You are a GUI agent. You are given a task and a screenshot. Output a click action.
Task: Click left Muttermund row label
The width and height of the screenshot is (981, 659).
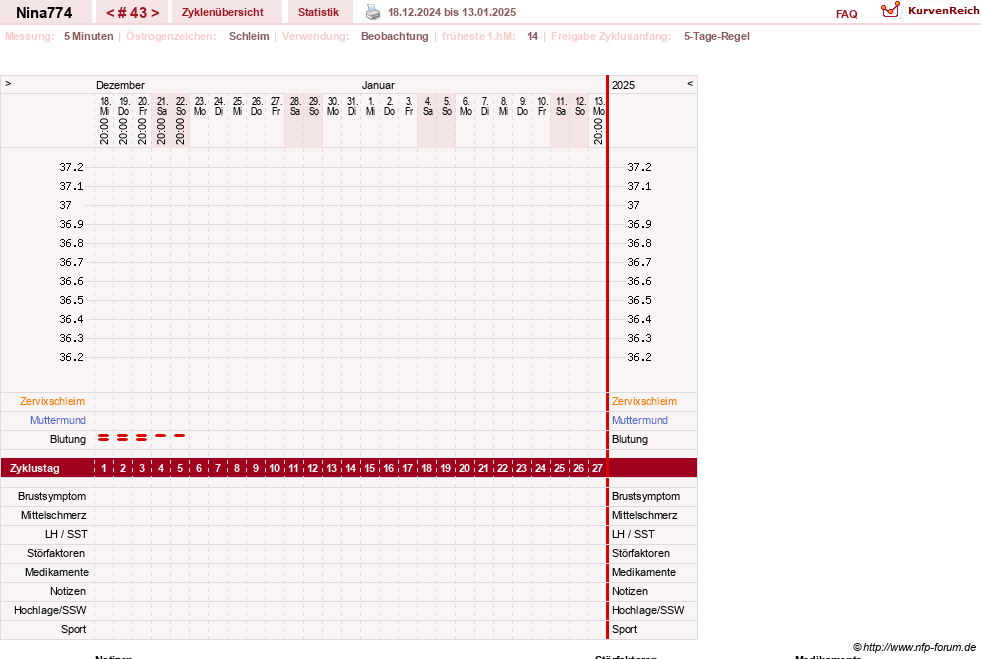pyautogui.click(x=58, y=420)
